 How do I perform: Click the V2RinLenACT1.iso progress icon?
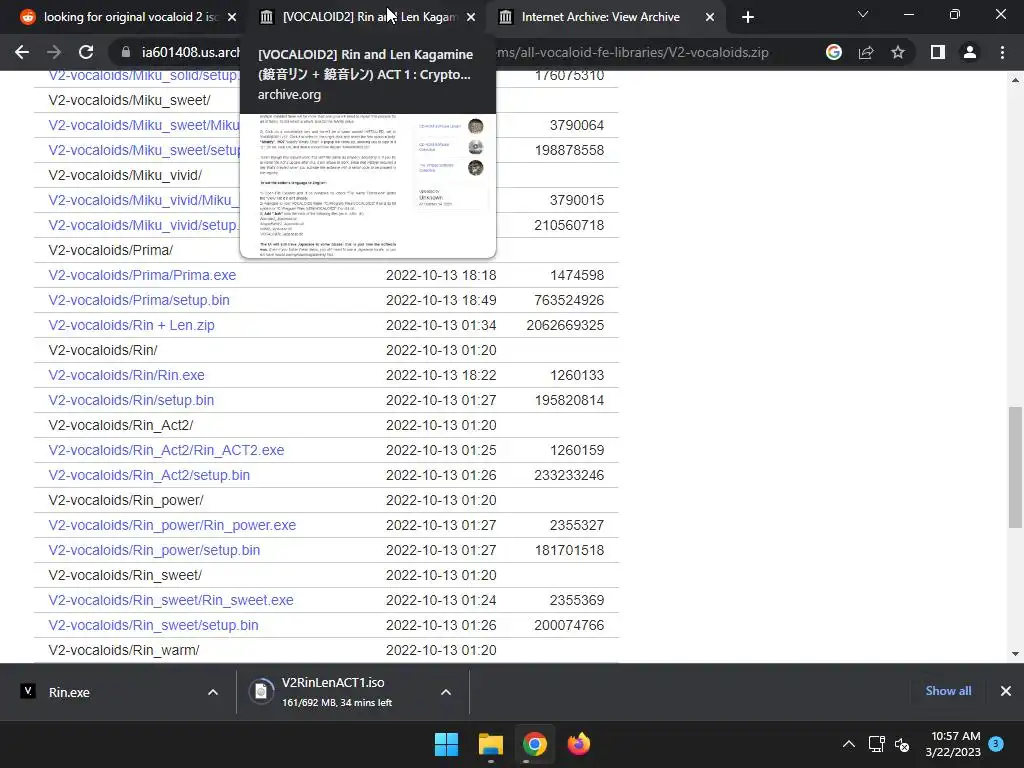[x=261, y=692]
